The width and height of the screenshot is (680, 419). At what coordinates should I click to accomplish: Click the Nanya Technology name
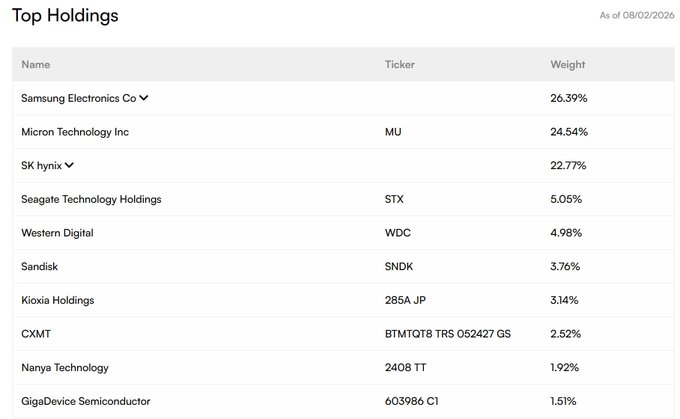pos(65,367)
